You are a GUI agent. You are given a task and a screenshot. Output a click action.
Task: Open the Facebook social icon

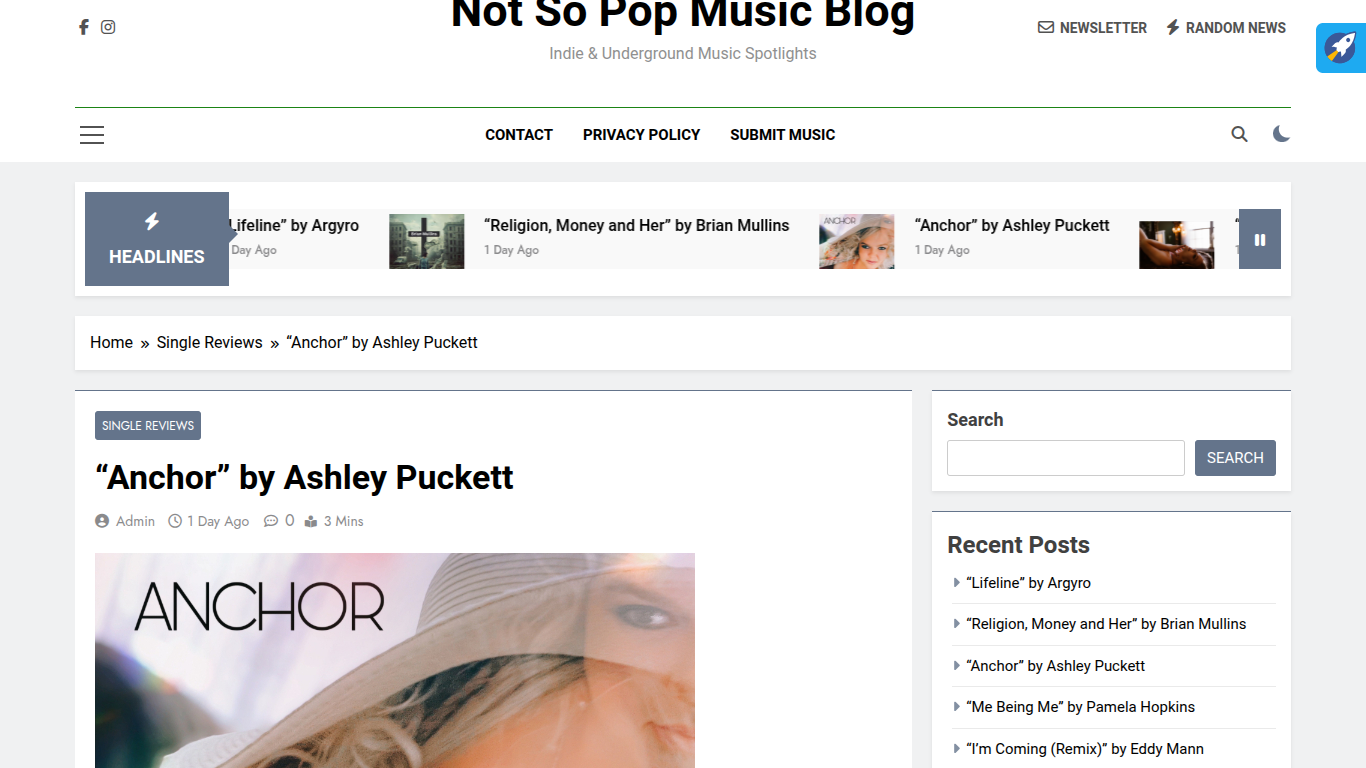coord(84,27)
